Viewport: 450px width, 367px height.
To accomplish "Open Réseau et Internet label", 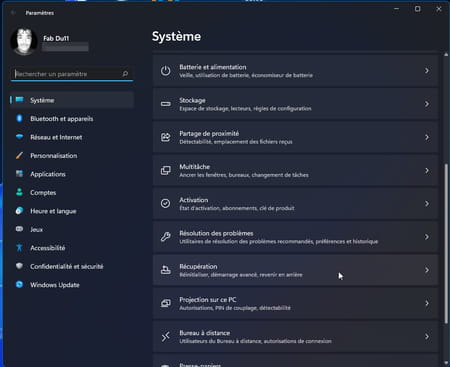I will point(56,137).
